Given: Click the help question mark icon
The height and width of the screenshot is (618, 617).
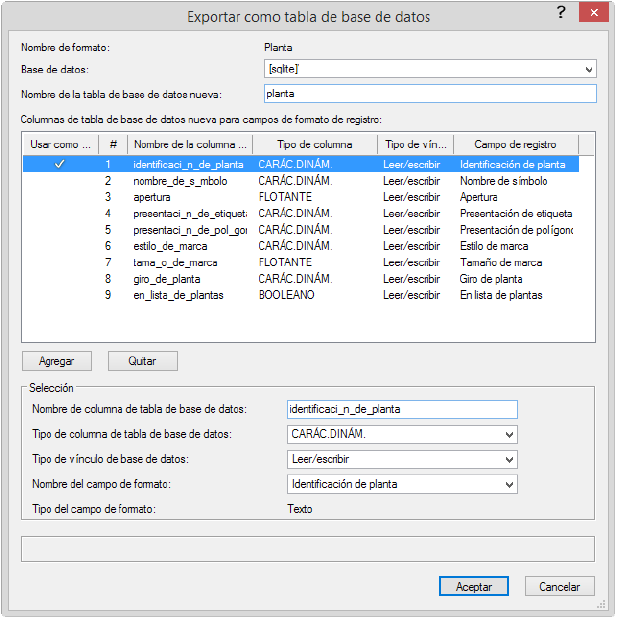Looking at the screenshot, I should 561,13.
